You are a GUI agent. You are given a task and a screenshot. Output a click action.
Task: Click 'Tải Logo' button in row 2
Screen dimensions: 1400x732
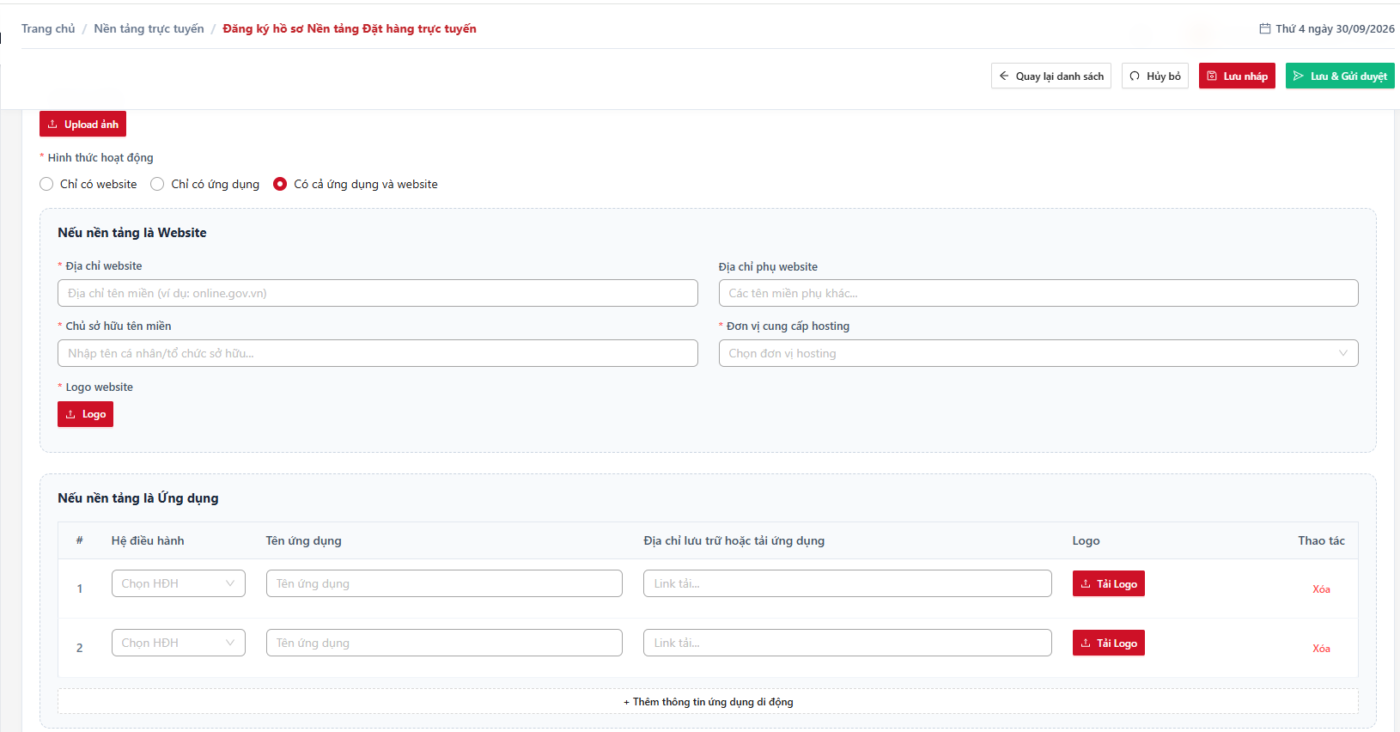[x=1108, y=643]
